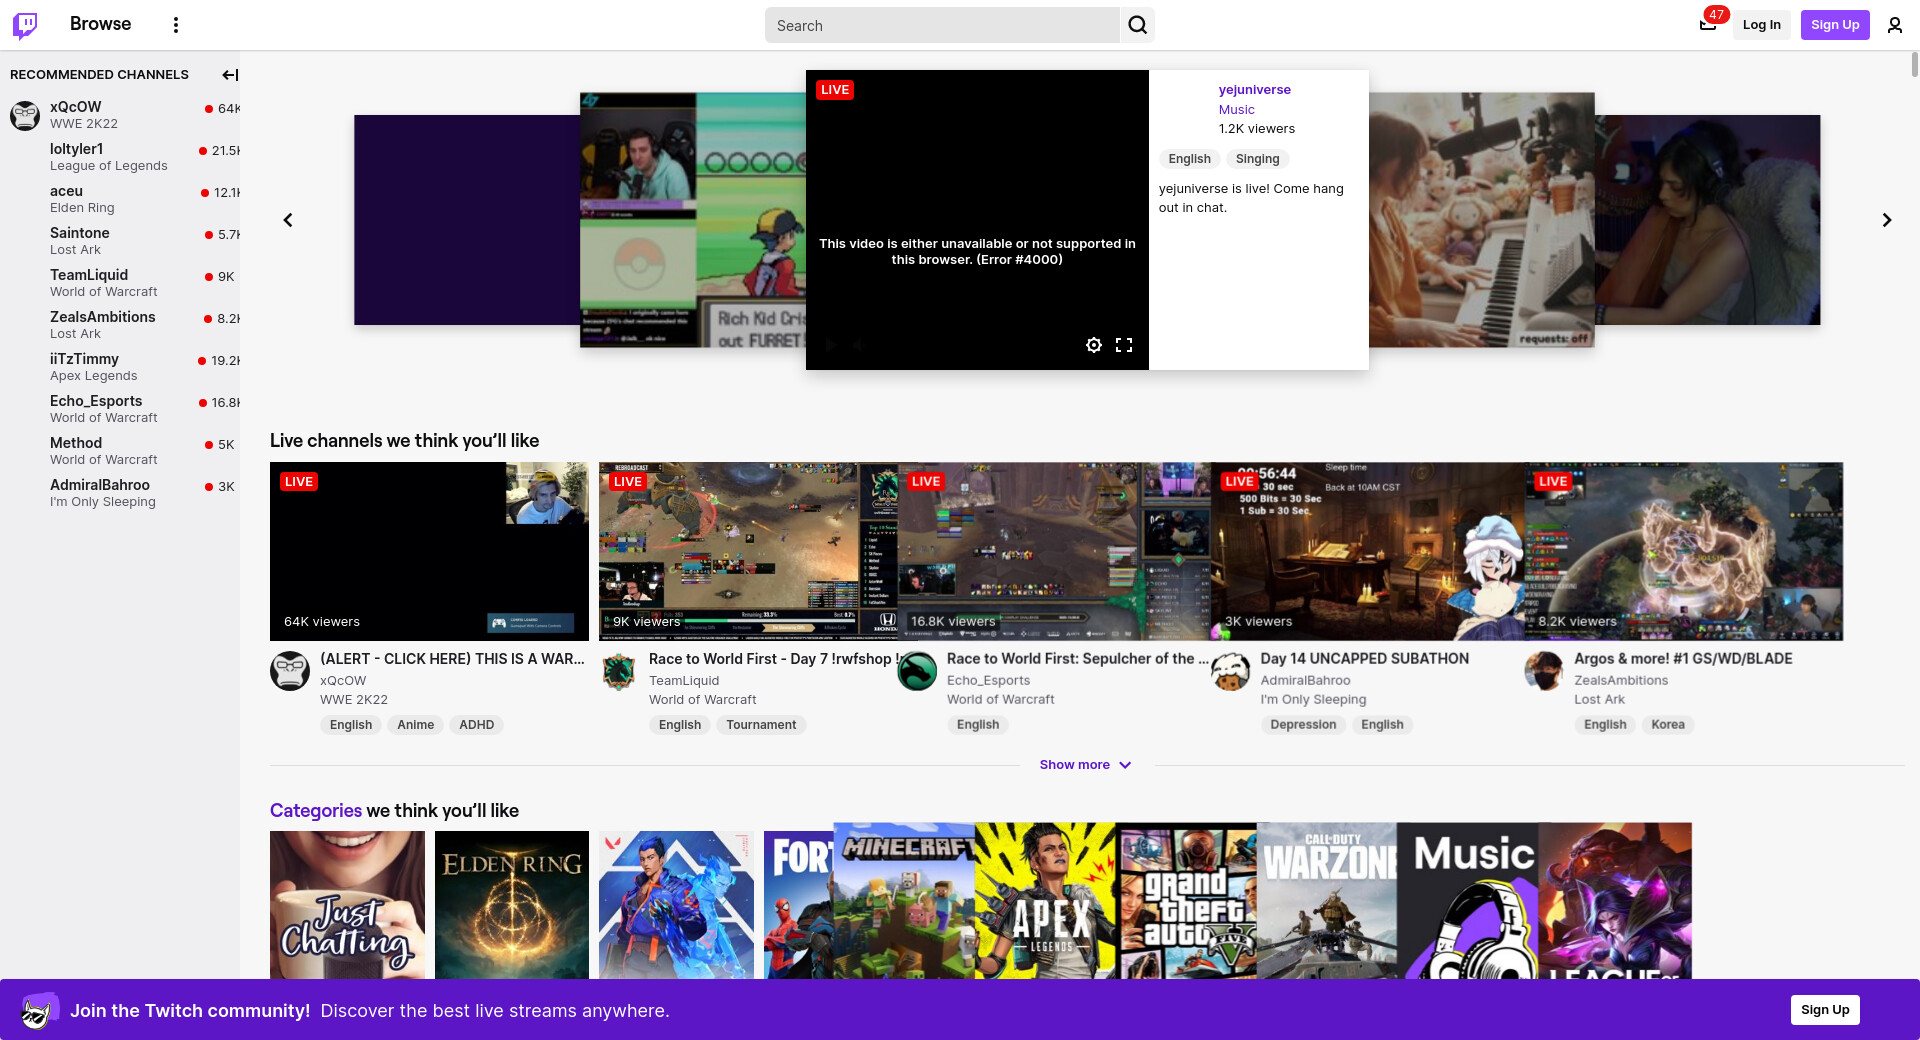Advance carousel to next stream
The width and height of the screenshot is (1920, 1040).
[x=1886, y=220]
